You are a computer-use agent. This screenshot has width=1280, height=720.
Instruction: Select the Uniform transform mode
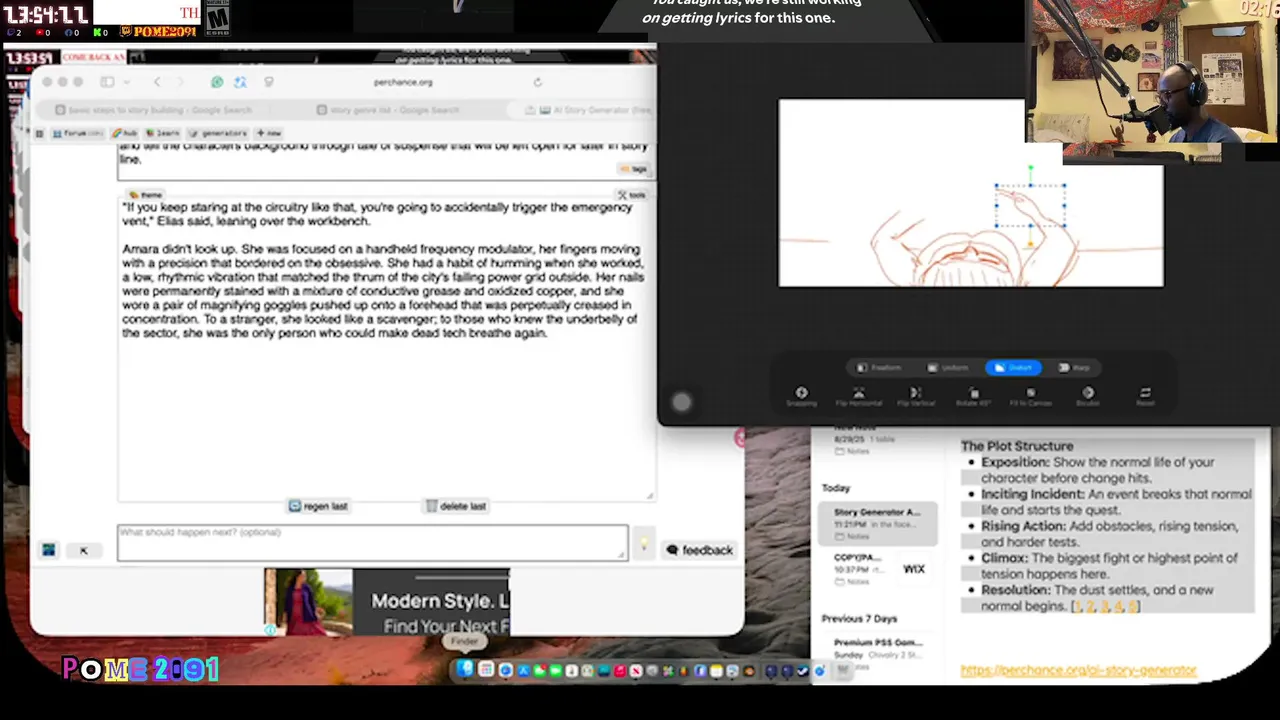coord(948,368)
